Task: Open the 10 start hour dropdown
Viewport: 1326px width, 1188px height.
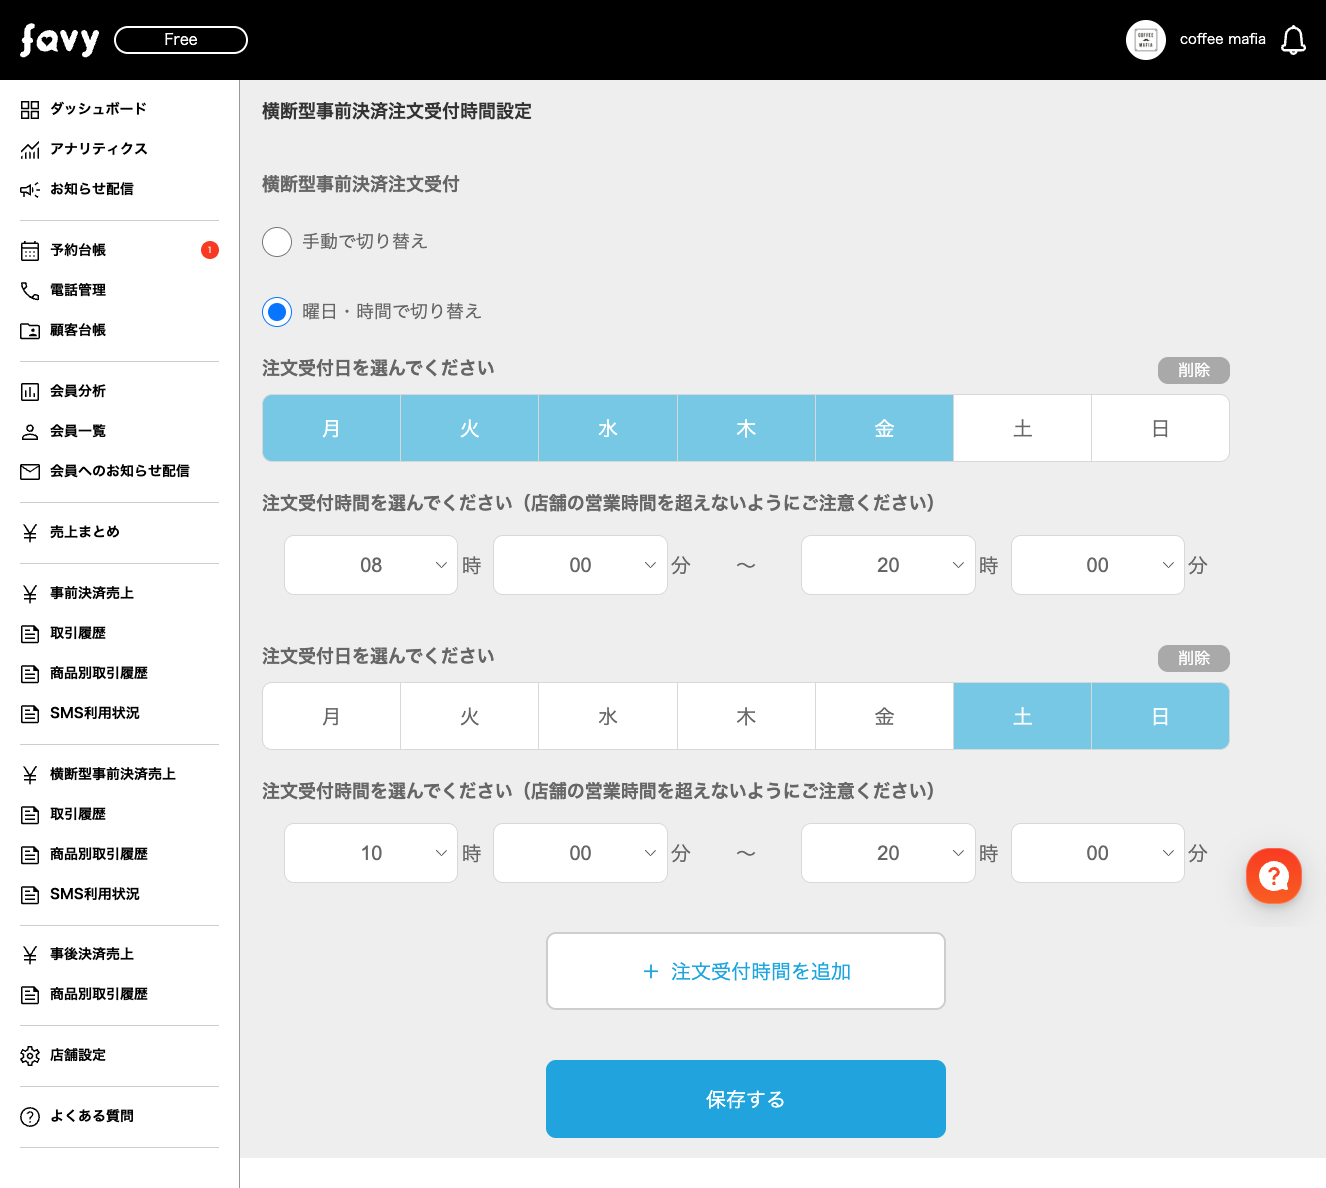Action: (x=371, y=853)
